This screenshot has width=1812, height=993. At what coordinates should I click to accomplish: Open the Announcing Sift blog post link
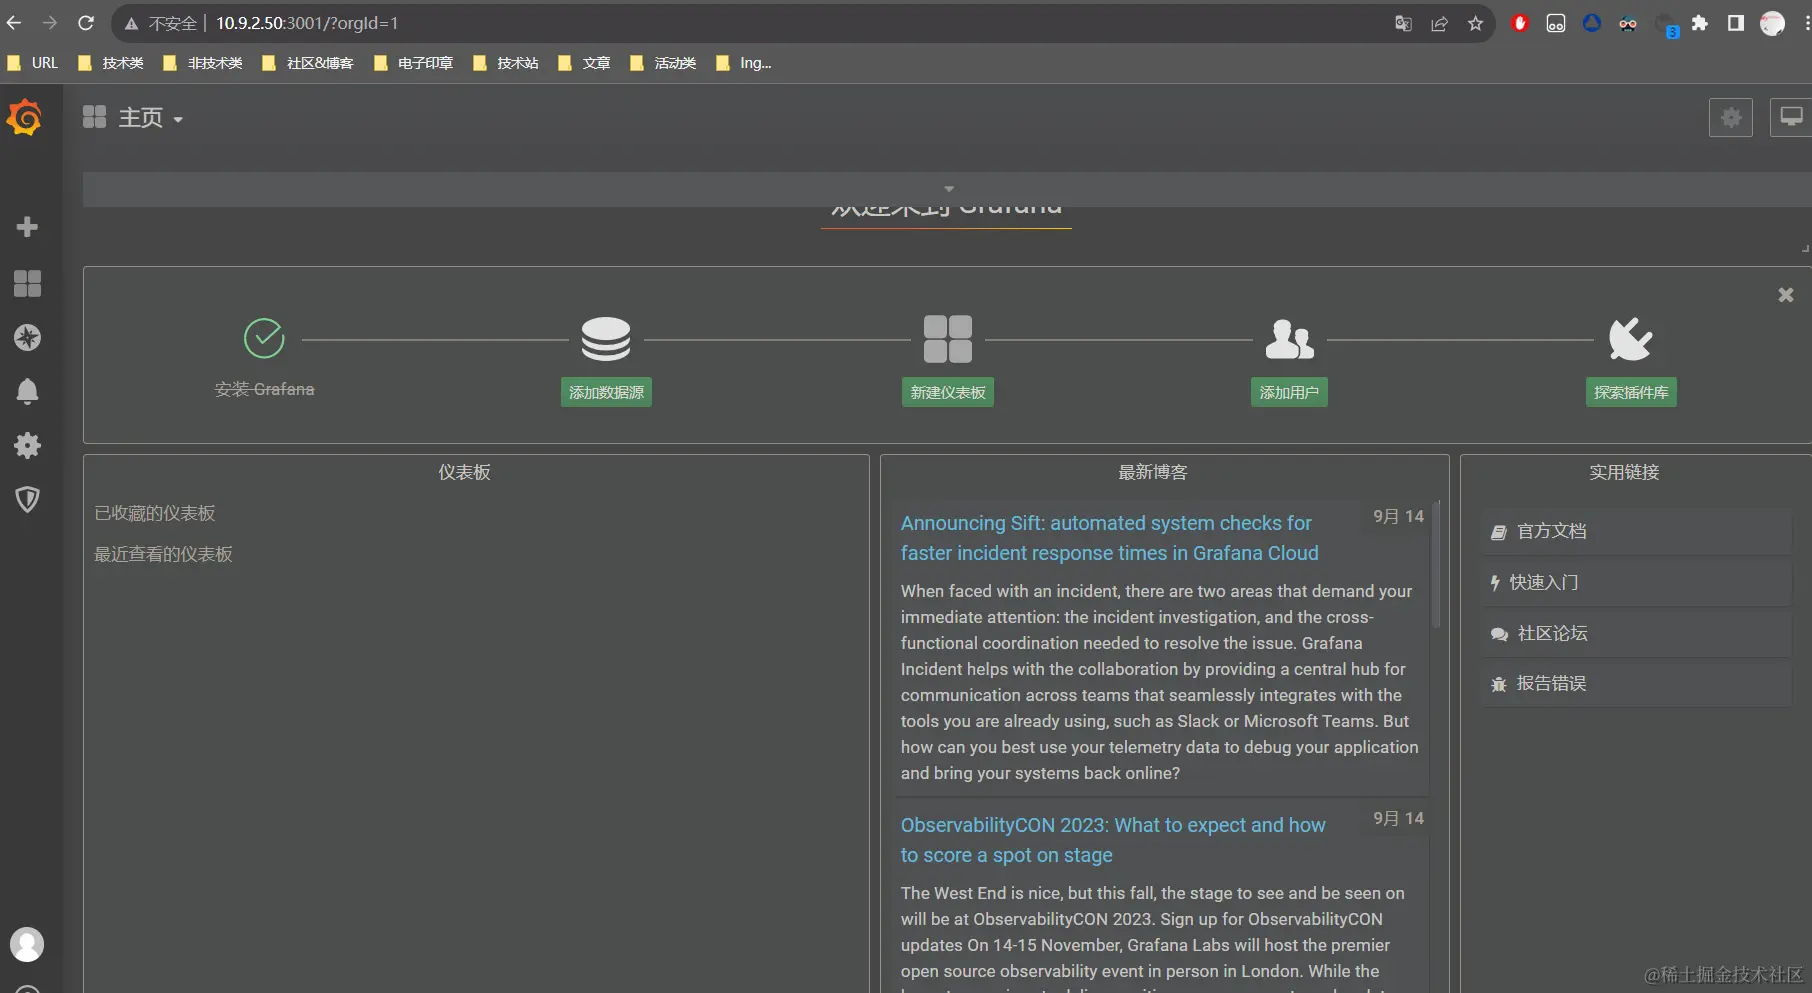click(1110, 538)
